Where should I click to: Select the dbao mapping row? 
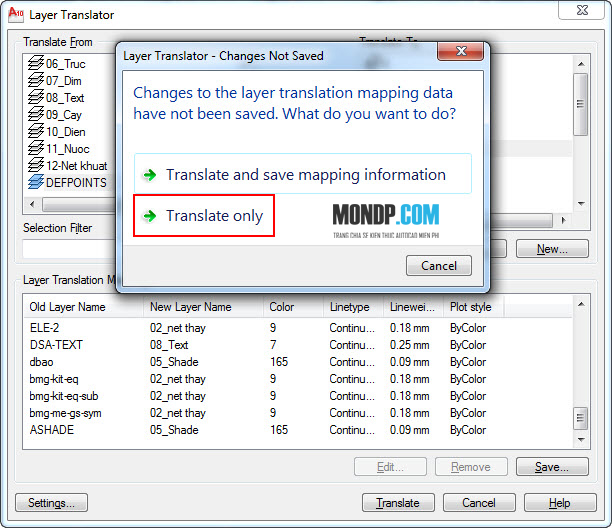click(x=297, y=362)
